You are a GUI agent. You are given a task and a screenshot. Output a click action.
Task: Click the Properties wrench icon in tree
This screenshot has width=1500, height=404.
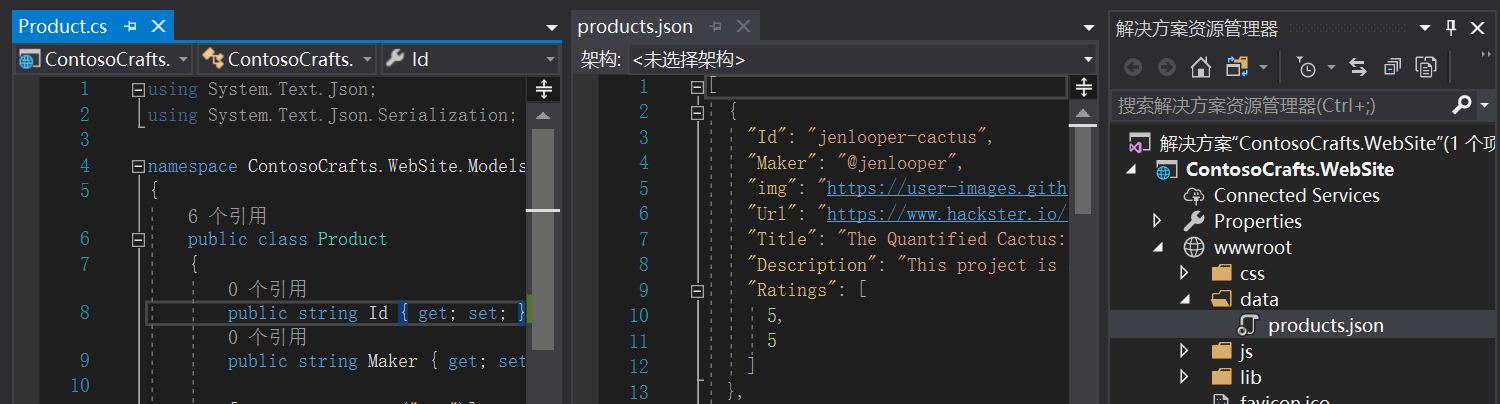pyautogui.click(x=1194, y=221)
